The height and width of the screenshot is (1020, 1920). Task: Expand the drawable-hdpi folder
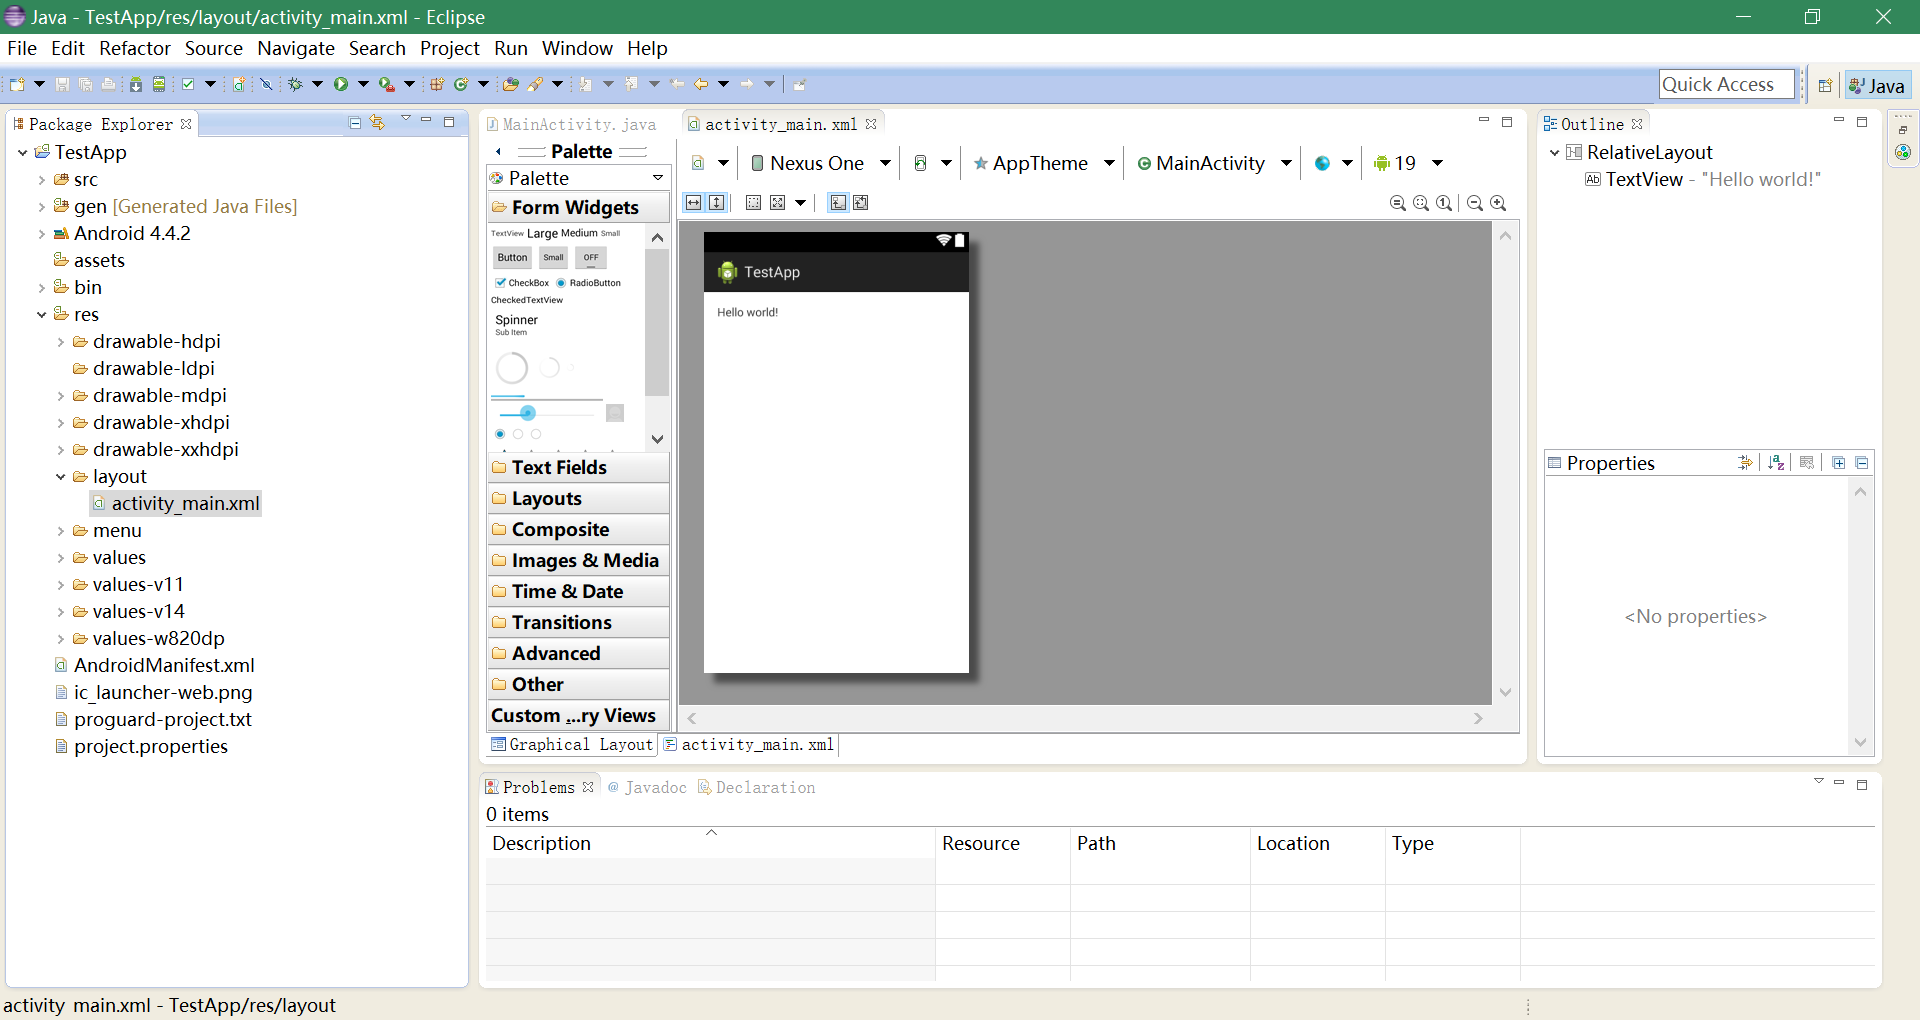61,342
